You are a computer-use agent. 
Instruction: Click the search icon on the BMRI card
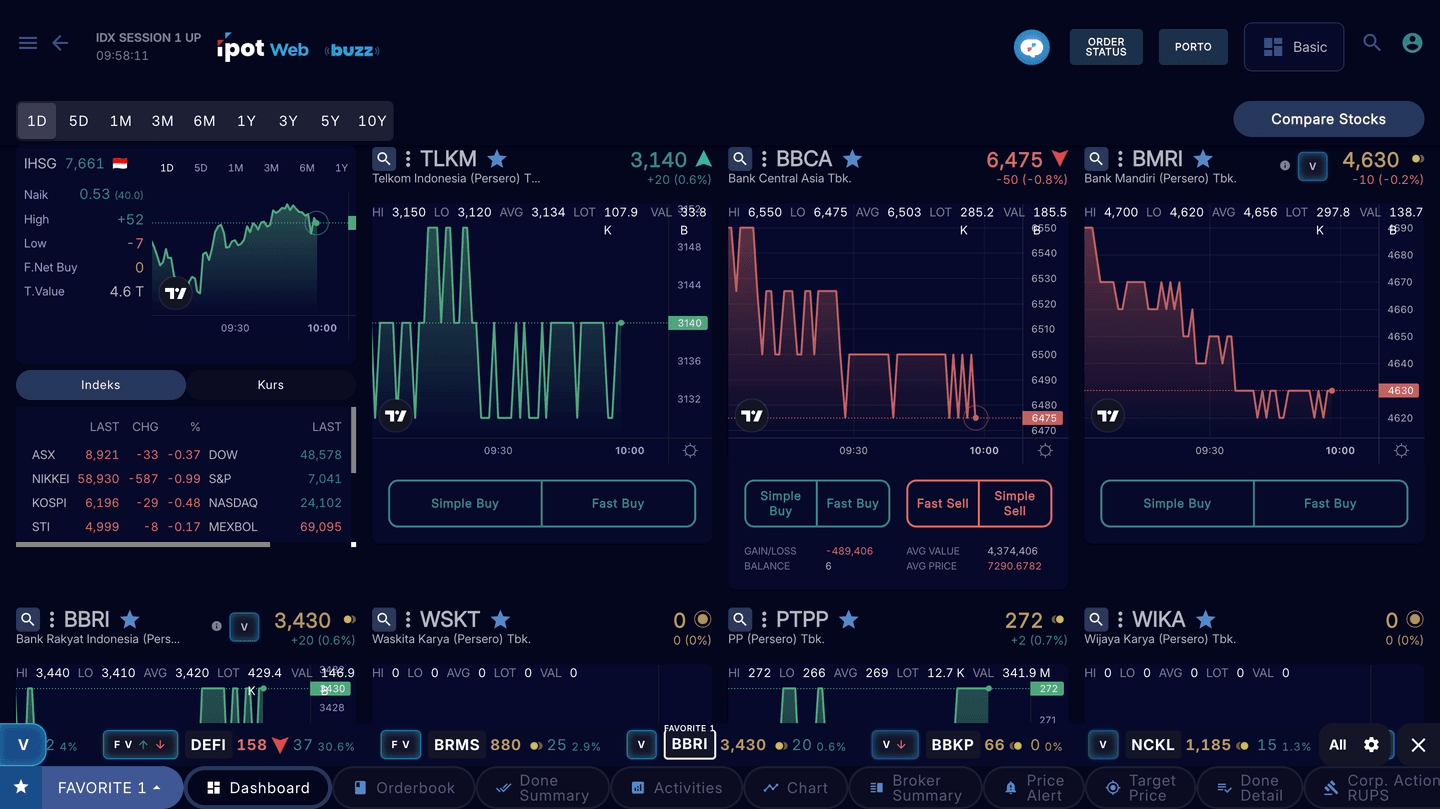pyautogui.click(x=1096, y=159)
